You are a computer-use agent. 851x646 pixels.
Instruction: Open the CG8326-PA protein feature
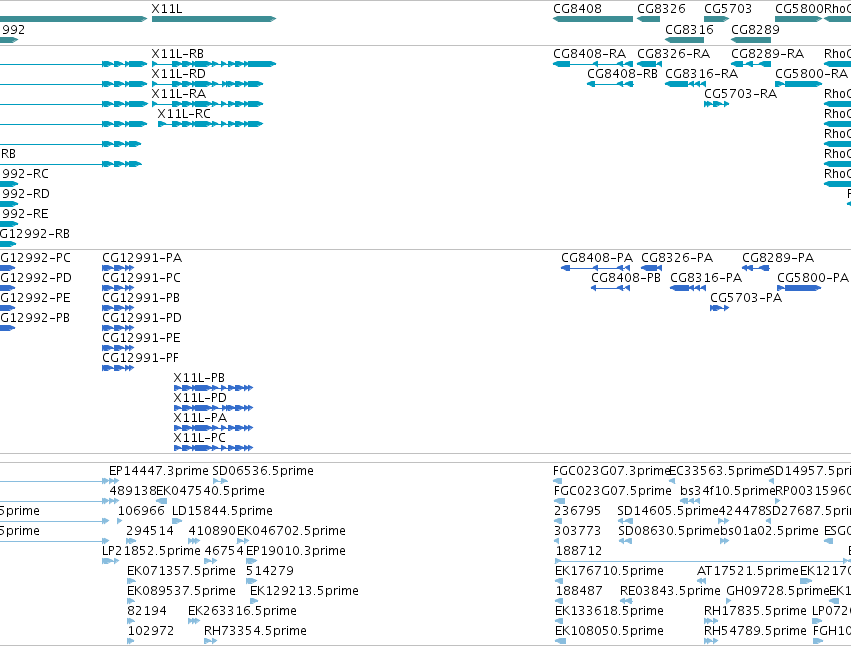click(x=651, y=268)
